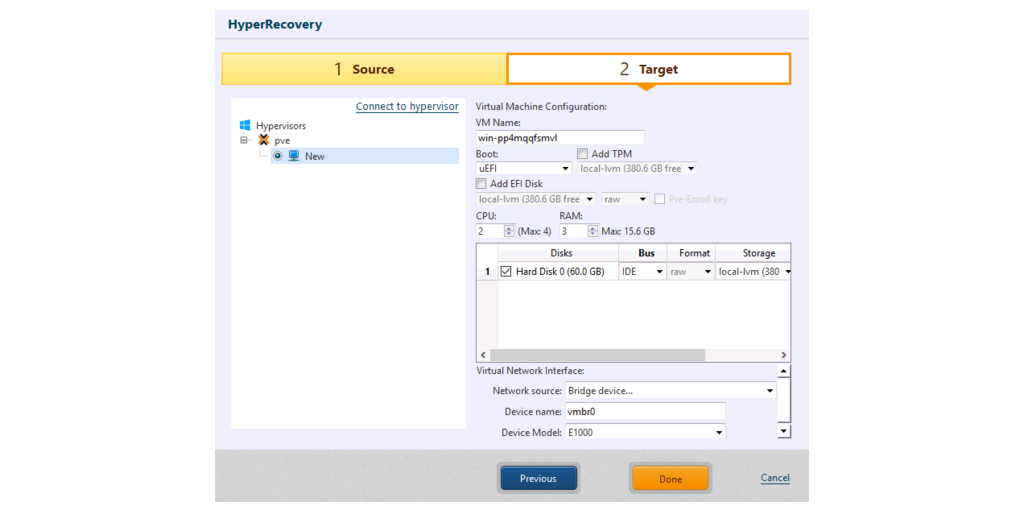Enable the Add EFI Disk checkbox
Image resolution: width=1024 pixels, height=512 pixels.
482,184
